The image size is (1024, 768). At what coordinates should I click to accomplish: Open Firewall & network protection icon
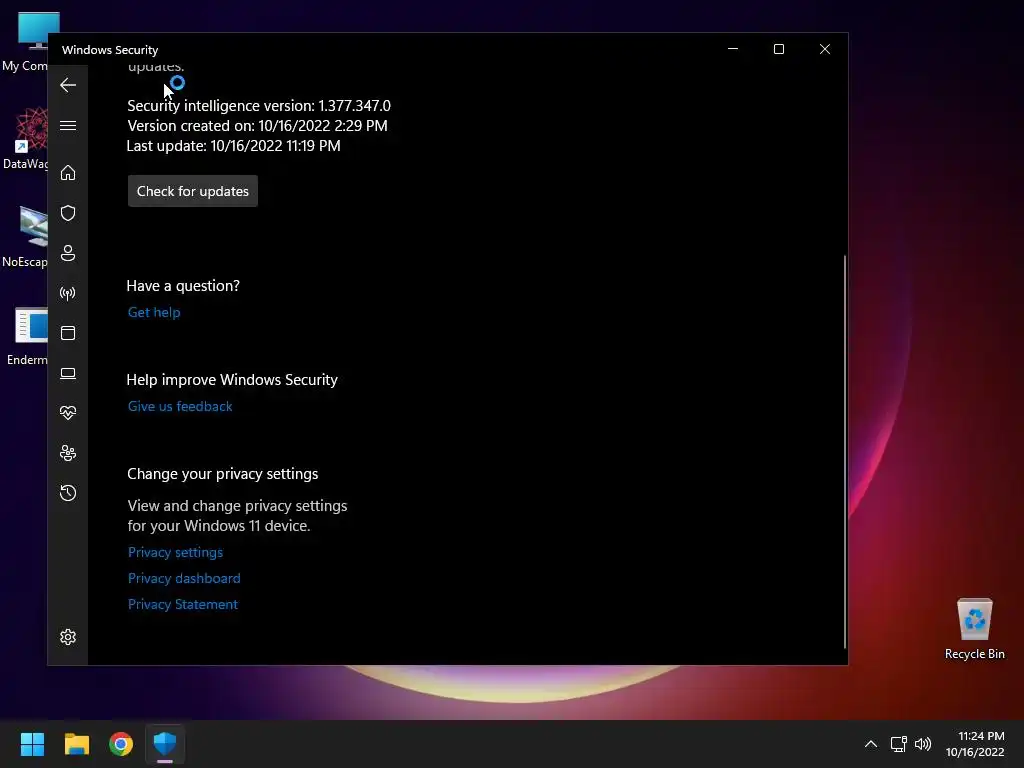tap(68, 293)
